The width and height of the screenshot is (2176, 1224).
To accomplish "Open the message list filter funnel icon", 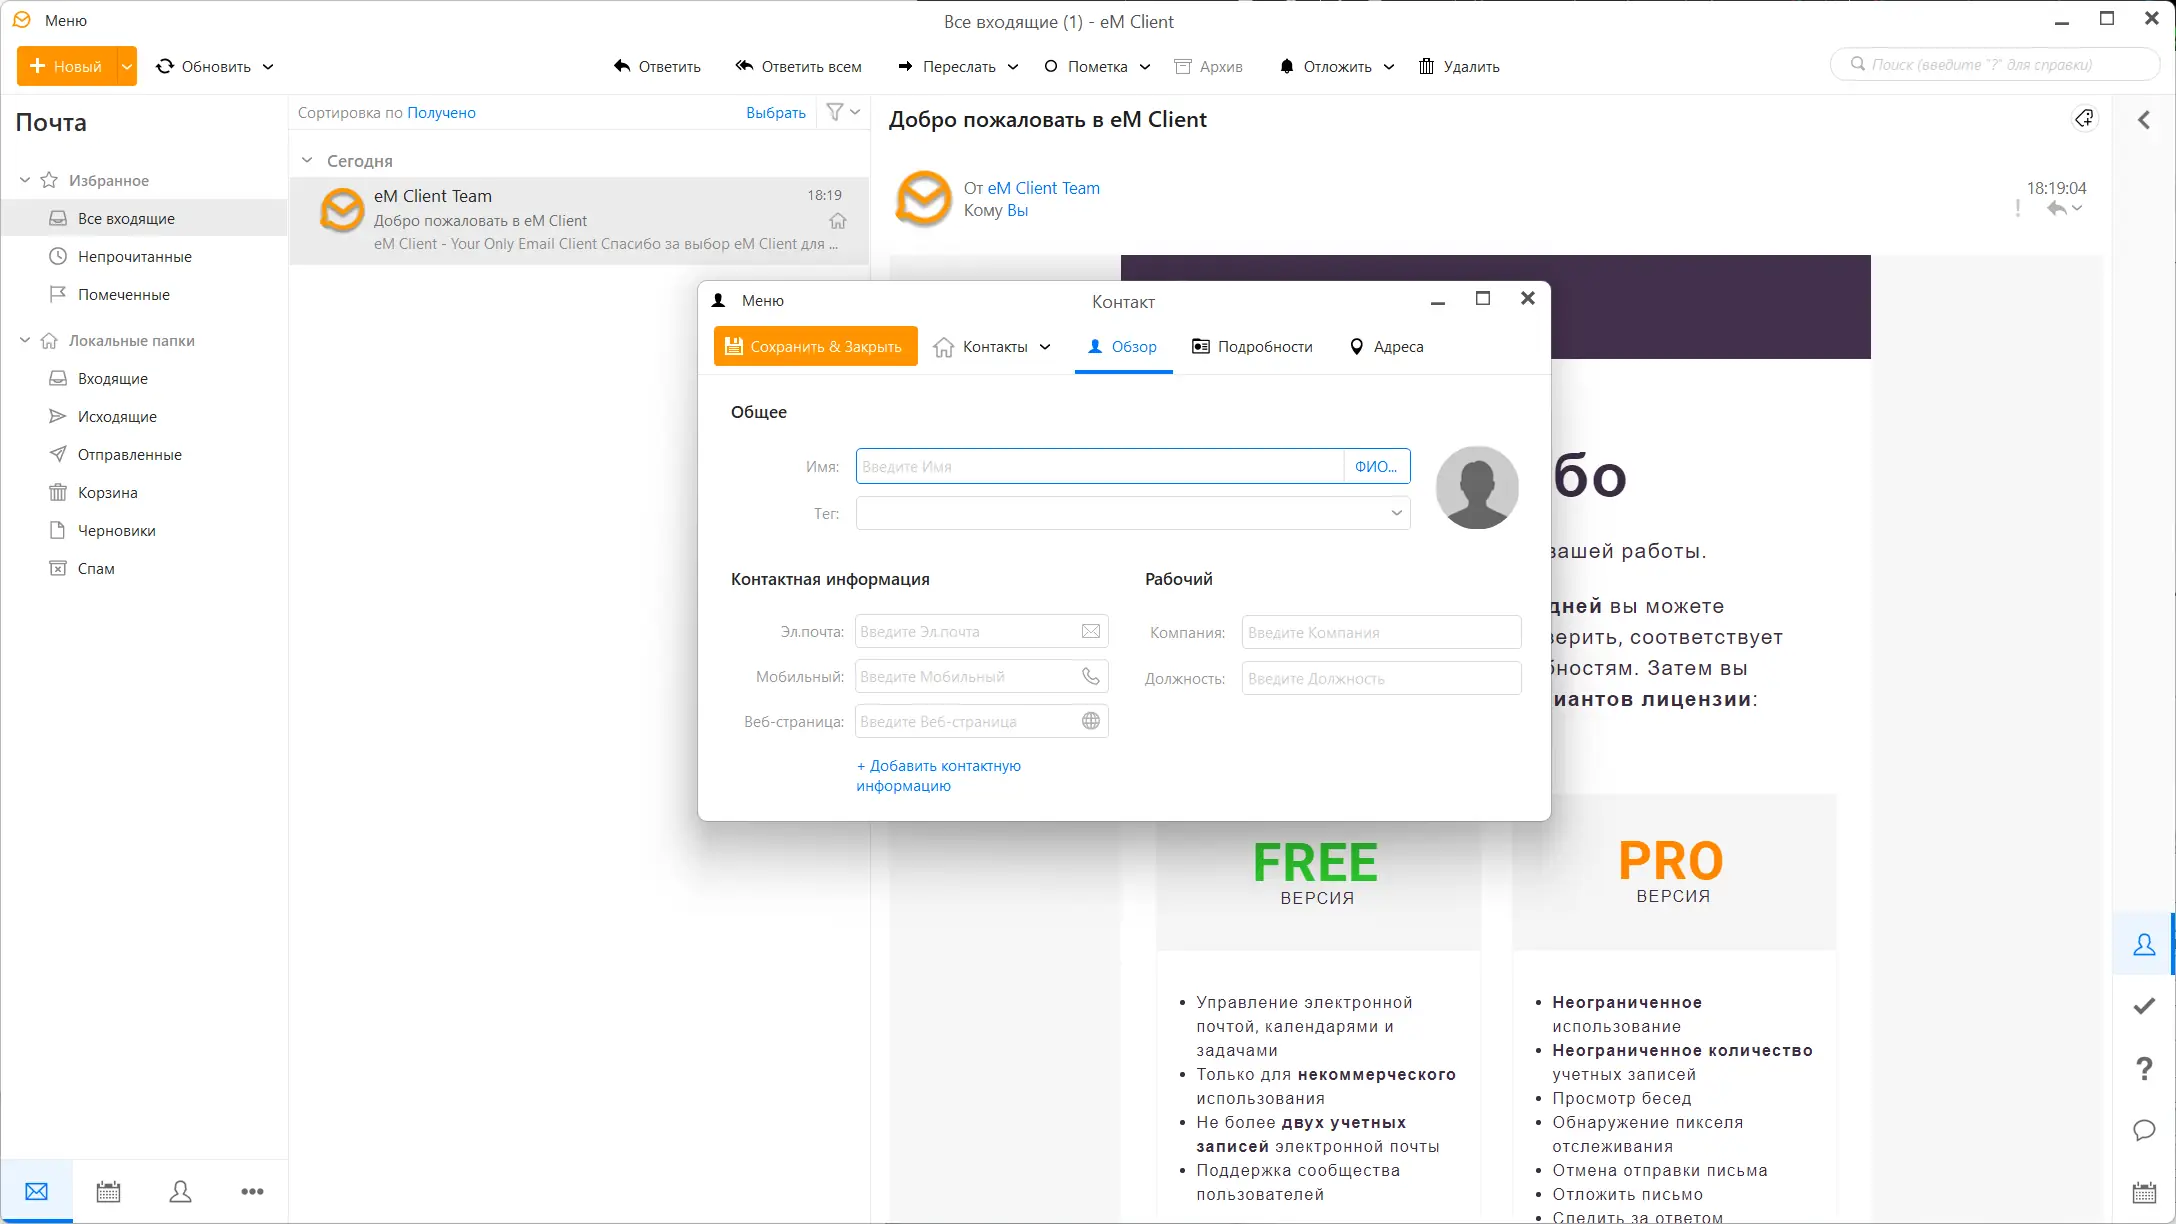I will (836, 112).
